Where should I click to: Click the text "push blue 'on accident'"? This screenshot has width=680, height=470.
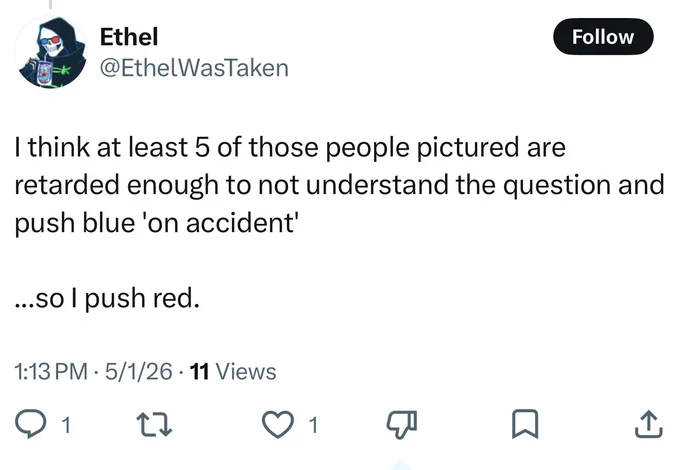pos(157,223)
